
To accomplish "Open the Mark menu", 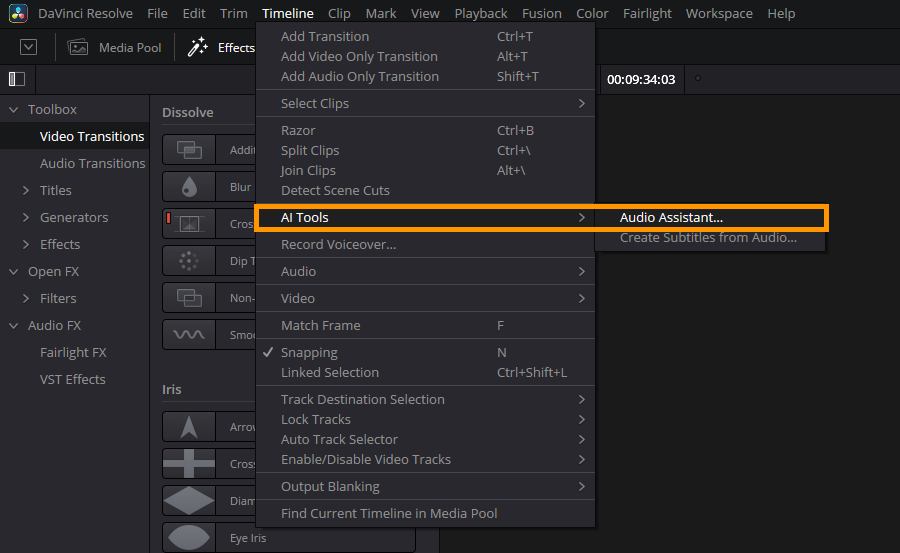I will [x=381, y=13].
